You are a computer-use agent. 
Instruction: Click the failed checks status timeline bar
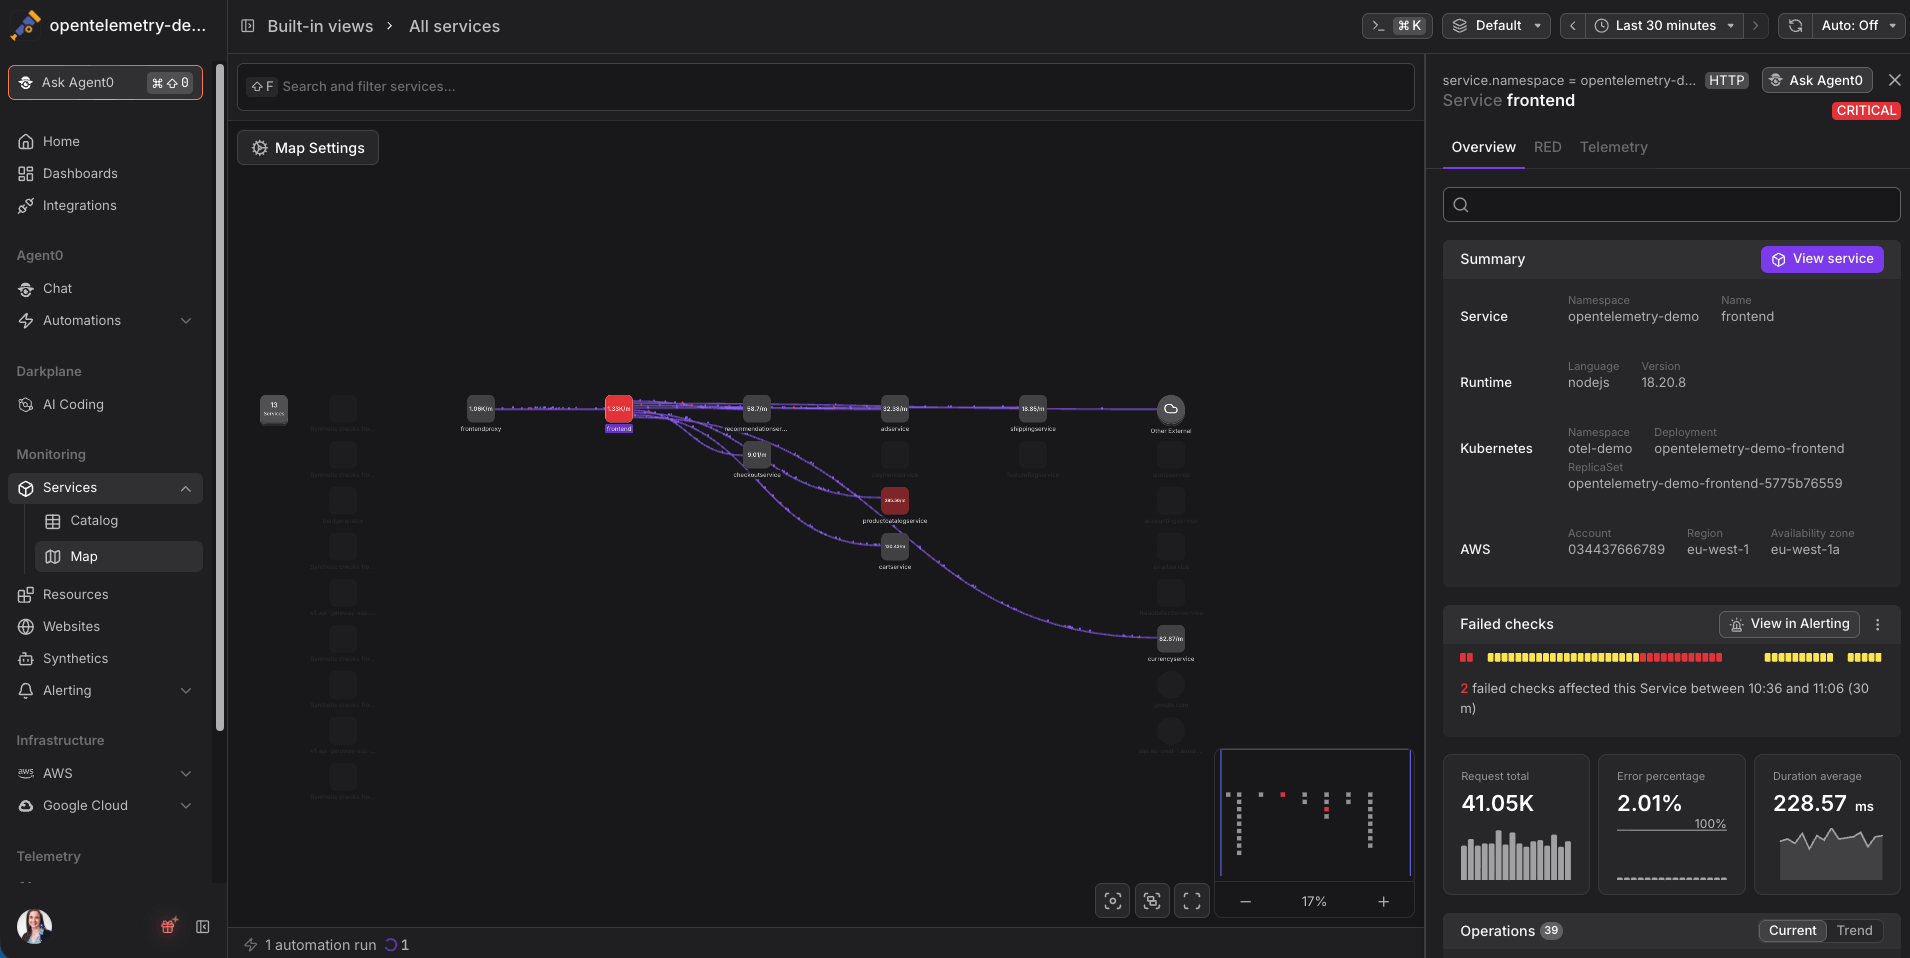pyautogui.click(x=1670, y=657)
